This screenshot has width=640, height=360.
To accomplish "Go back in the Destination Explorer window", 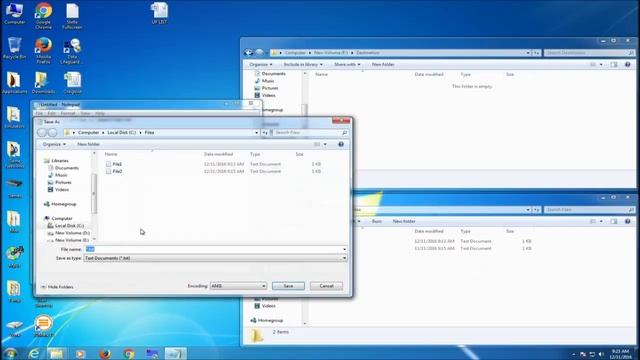I will pos(248,53).
